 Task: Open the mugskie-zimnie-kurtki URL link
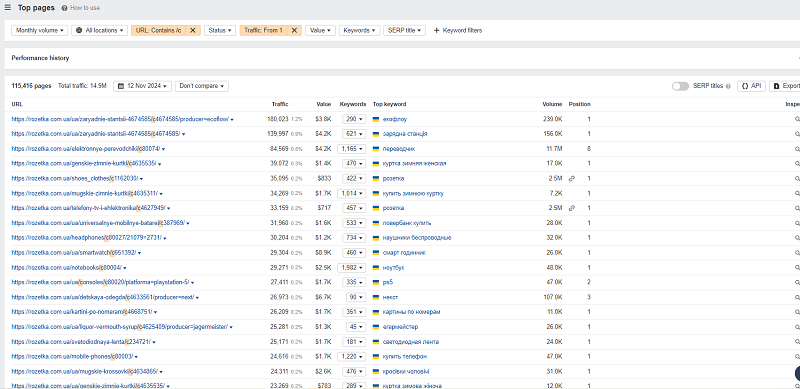(x=85, y=193)
